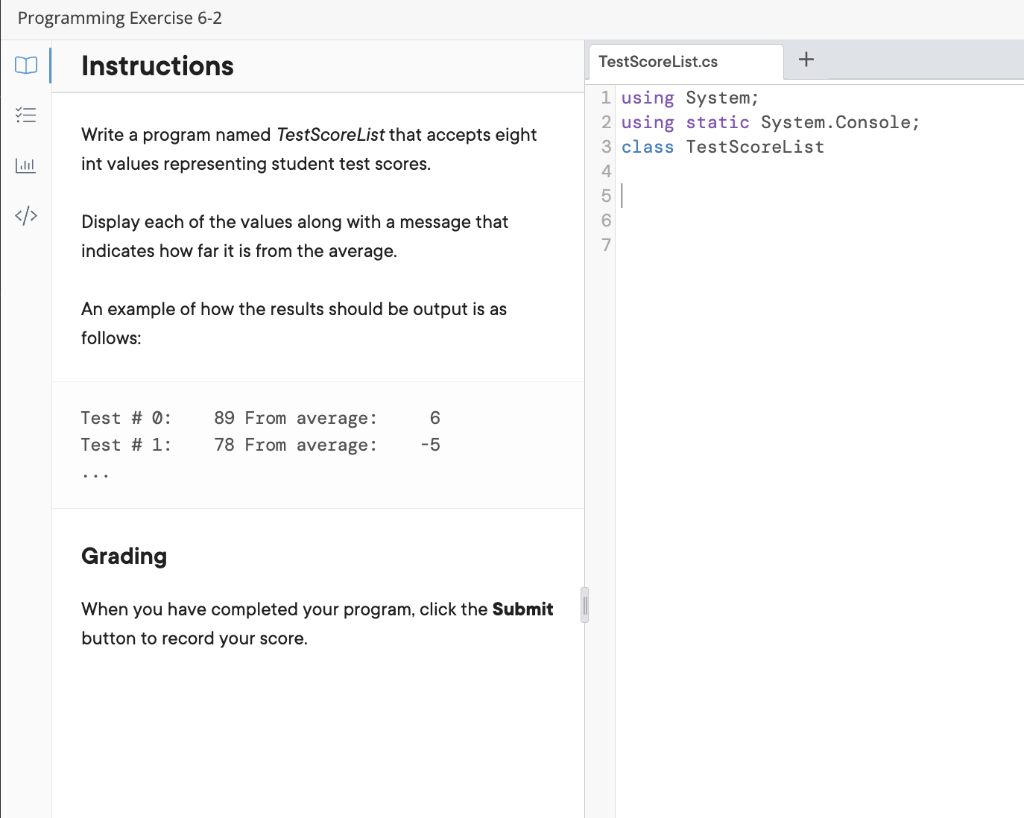The image size is (1024, 818).
Task: Open the code brackets icon in sidebar
Action: (x=25, y=214)
